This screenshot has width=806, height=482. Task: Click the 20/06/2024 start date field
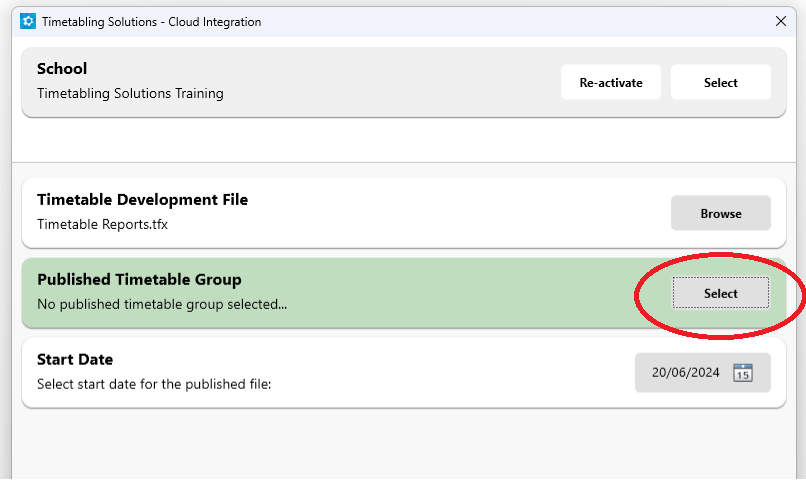pos(703,373)
